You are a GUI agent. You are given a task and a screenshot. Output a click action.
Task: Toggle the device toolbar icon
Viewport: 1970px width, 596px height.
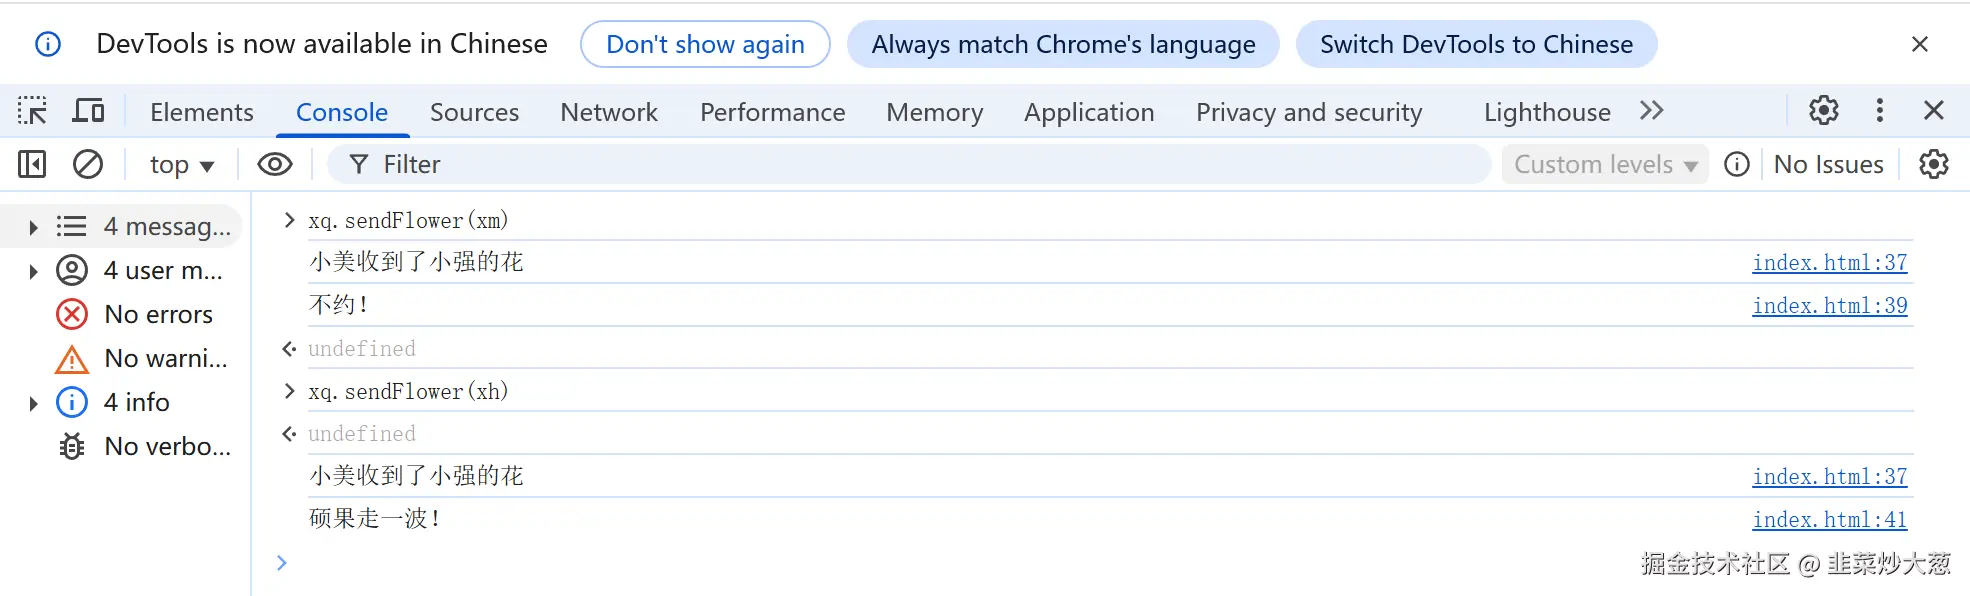[88, 111]
